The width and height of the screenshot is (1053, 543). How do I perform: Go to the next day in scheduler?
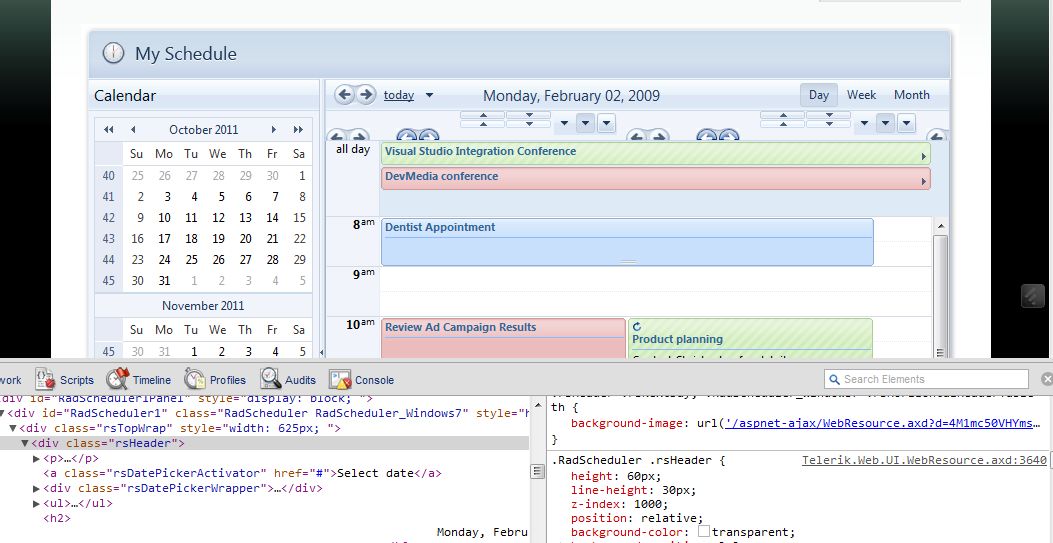coord(365,95)
